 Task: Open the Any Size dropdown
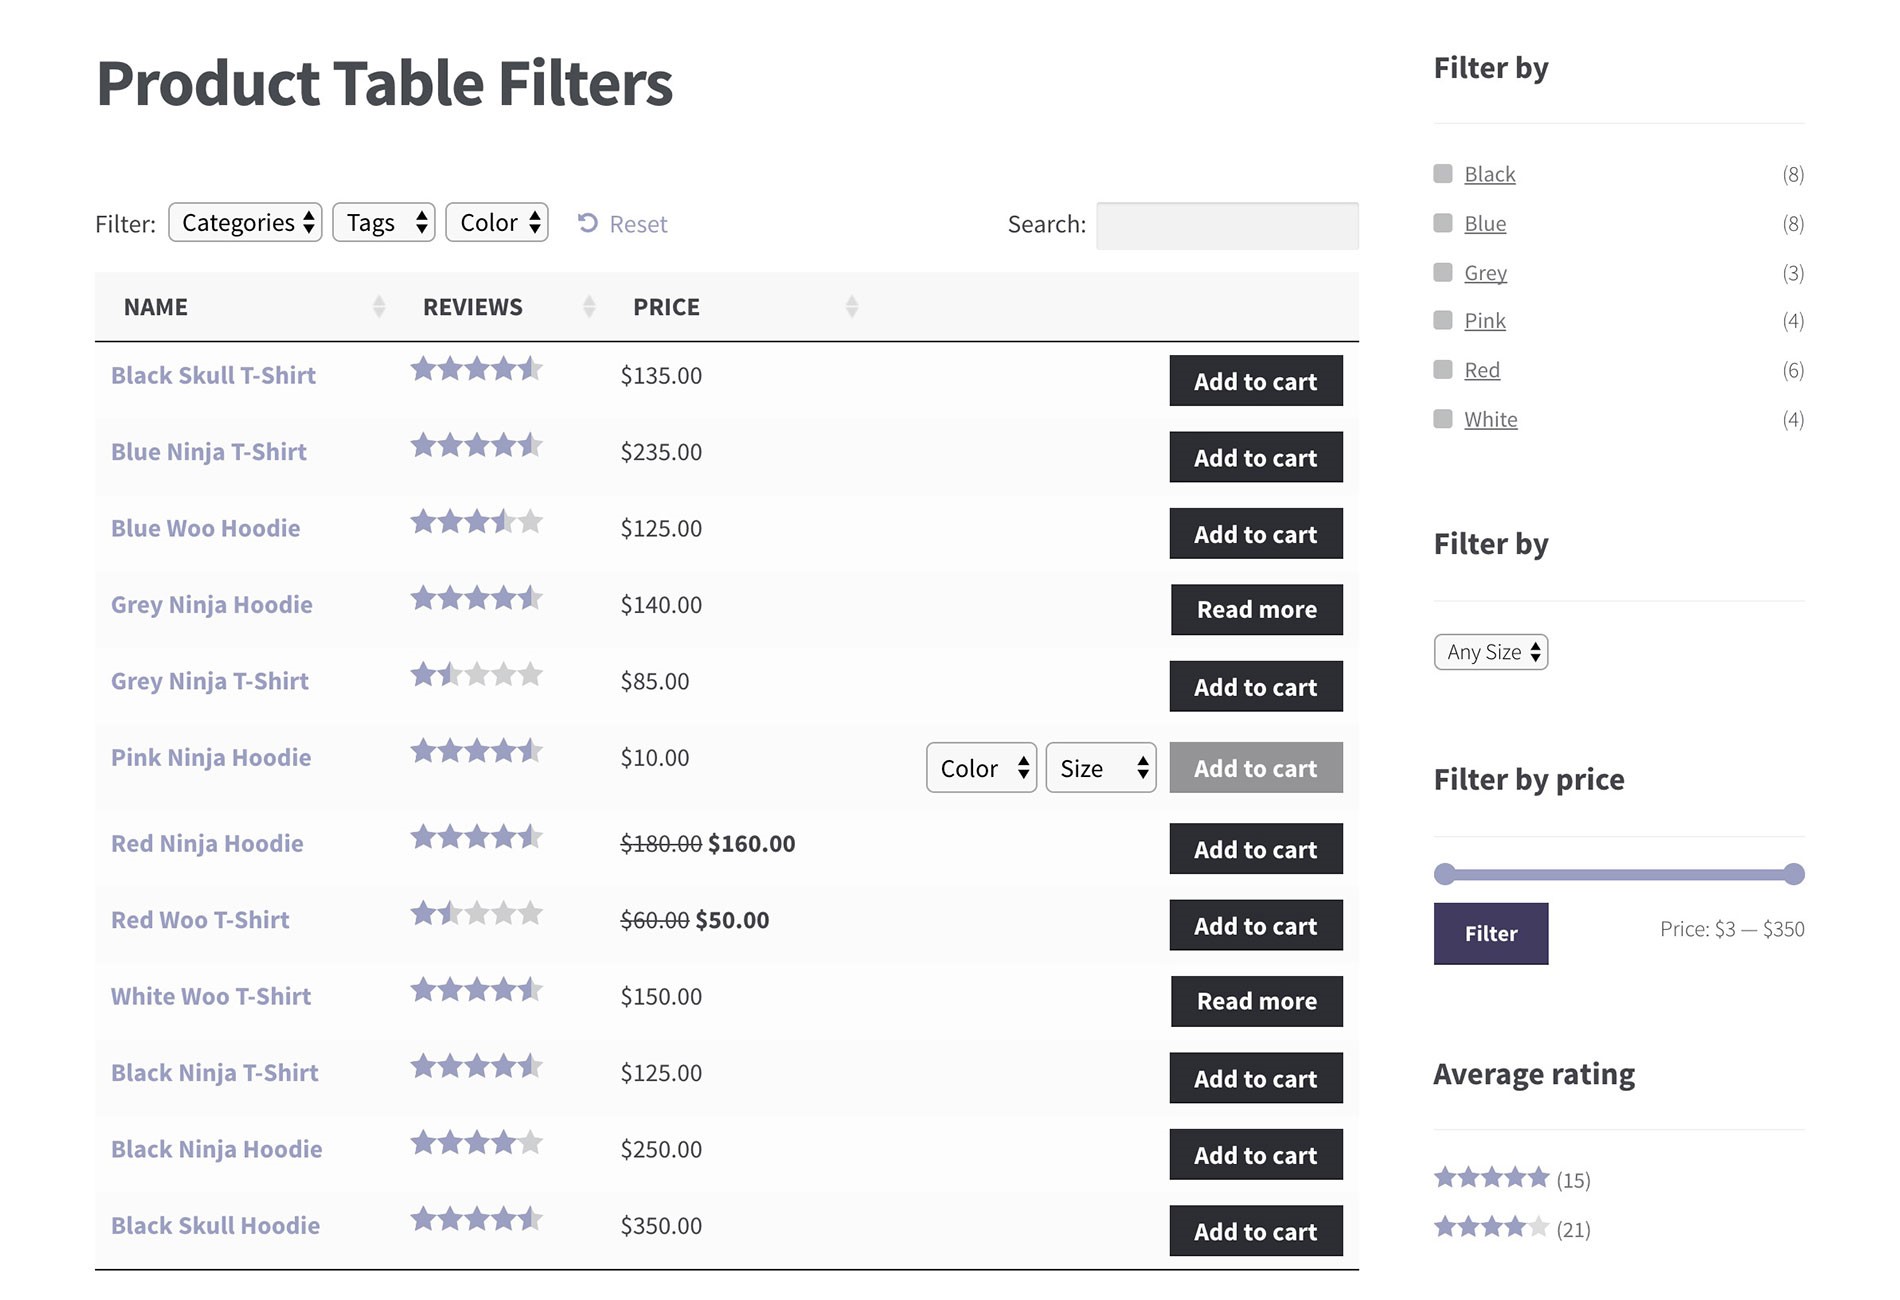pos(1490,651)
